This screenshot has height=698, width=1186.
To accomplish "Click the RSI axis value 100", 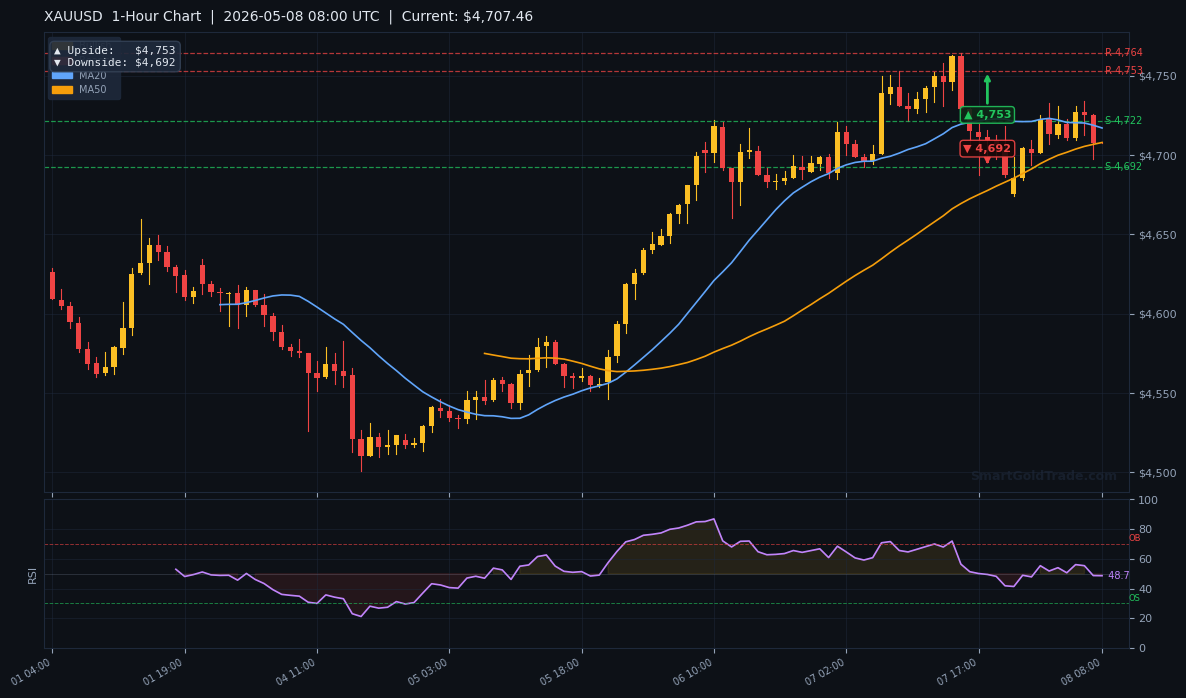I will 1147,500.
